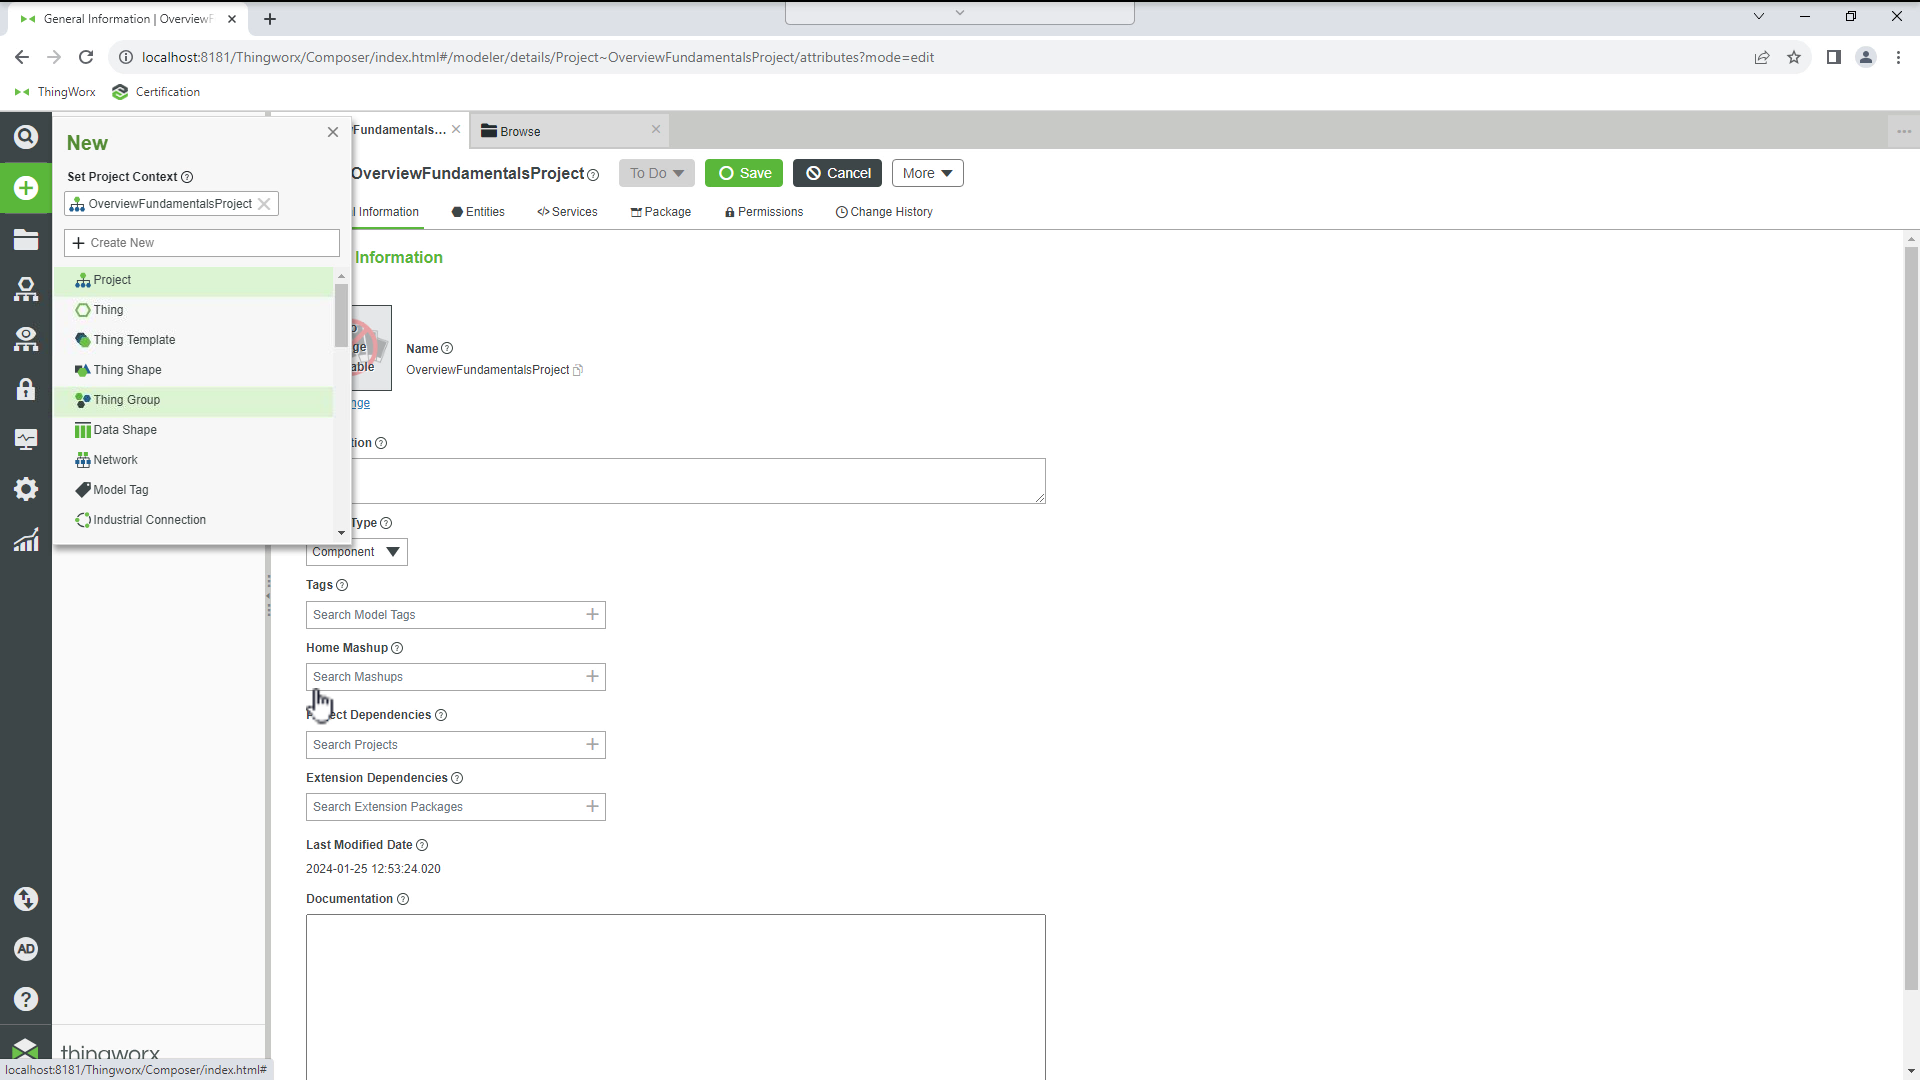Open System settings via sidebar gear icon

coord(25,489)
